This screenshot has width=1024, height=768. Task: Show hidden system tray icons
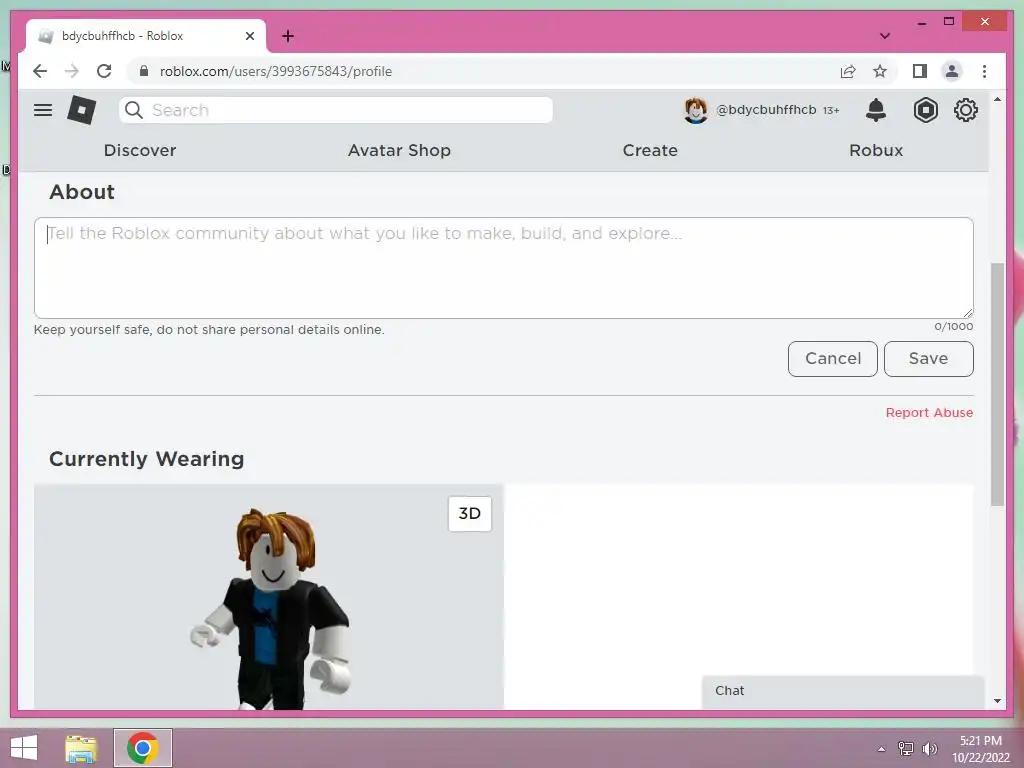click(881, 749)
